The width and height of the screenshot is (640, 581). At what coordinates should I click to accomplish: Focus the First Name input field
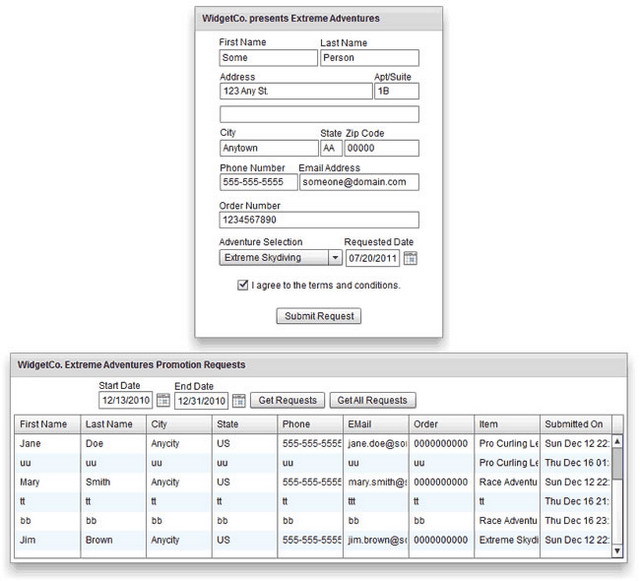click(268, 58)
